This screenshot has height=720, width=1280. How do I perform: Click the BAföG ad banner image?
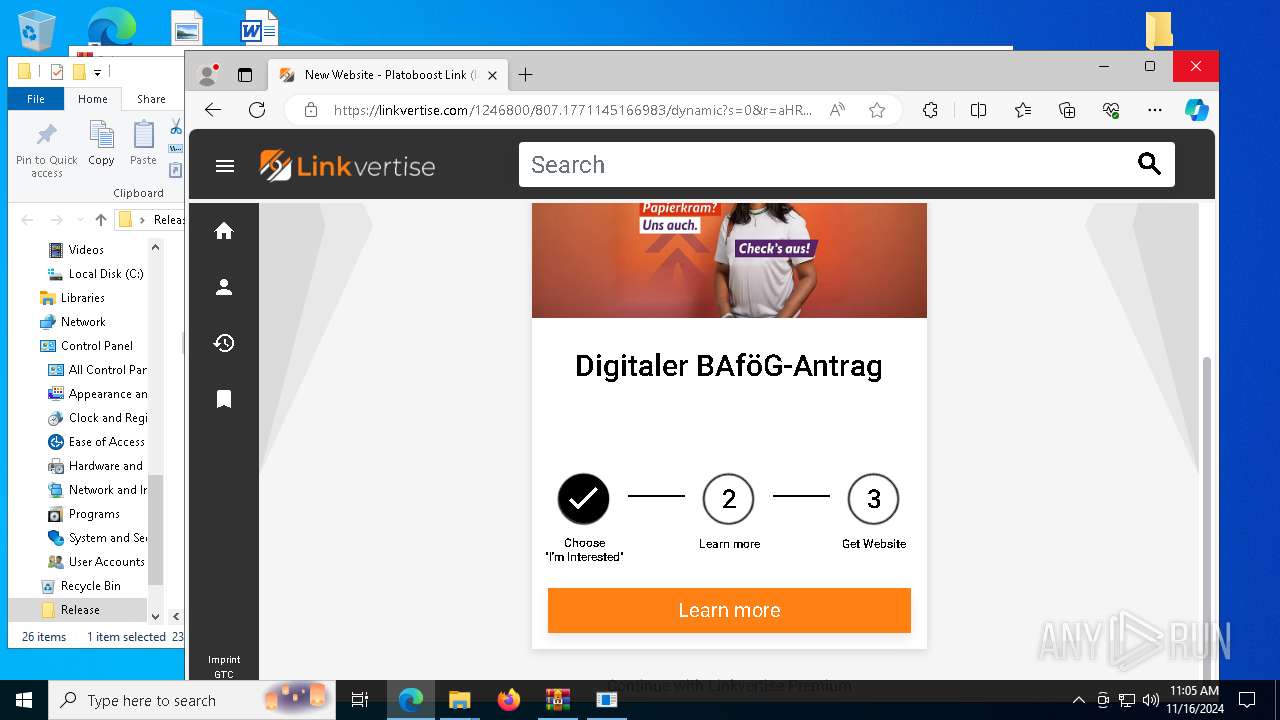pos(729,260)
